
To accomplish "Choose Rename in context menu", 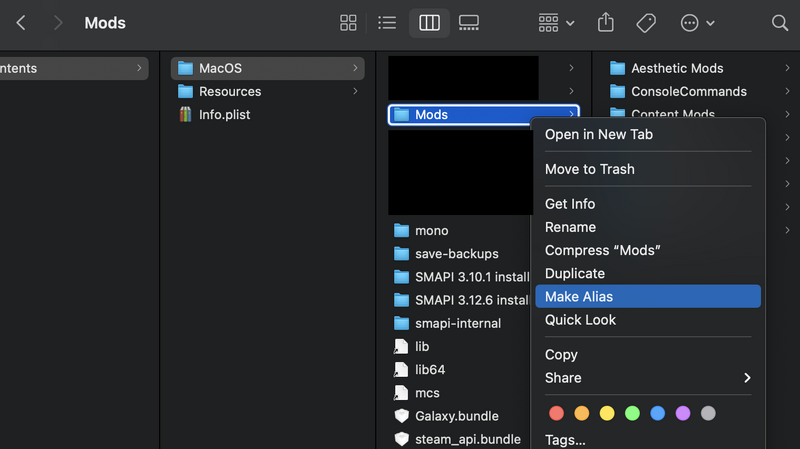I will click(x=648, y=227).
